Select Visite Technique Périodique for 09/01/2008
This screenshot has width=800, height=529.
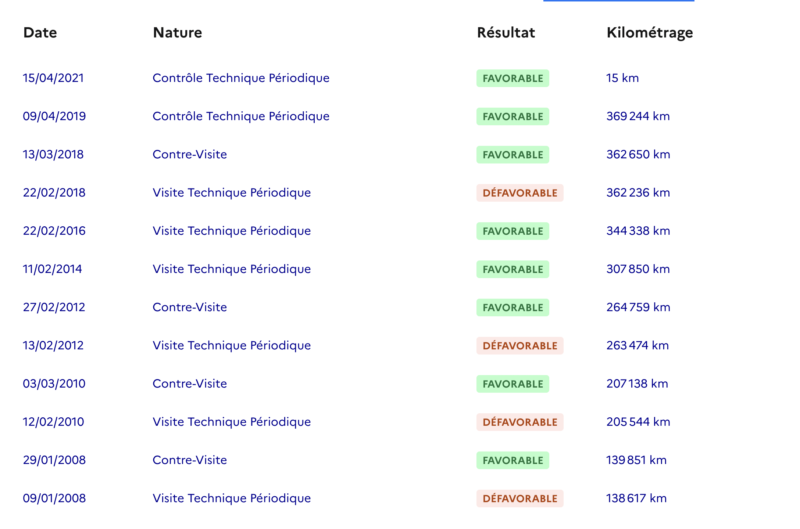pos(231,498)
